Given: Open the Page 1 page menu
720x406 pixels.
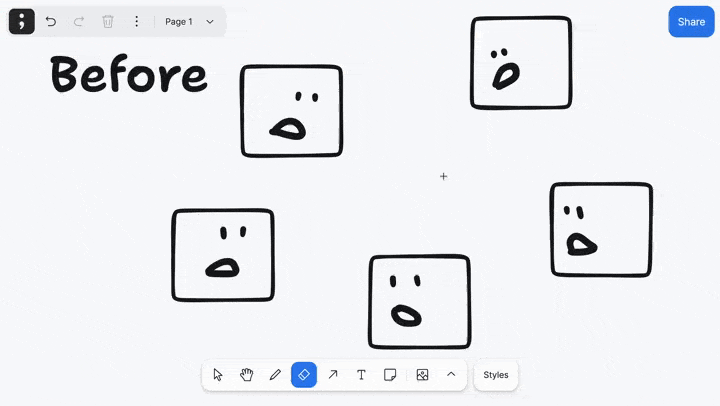Looking at the screenshot, I should pos(190,22).
